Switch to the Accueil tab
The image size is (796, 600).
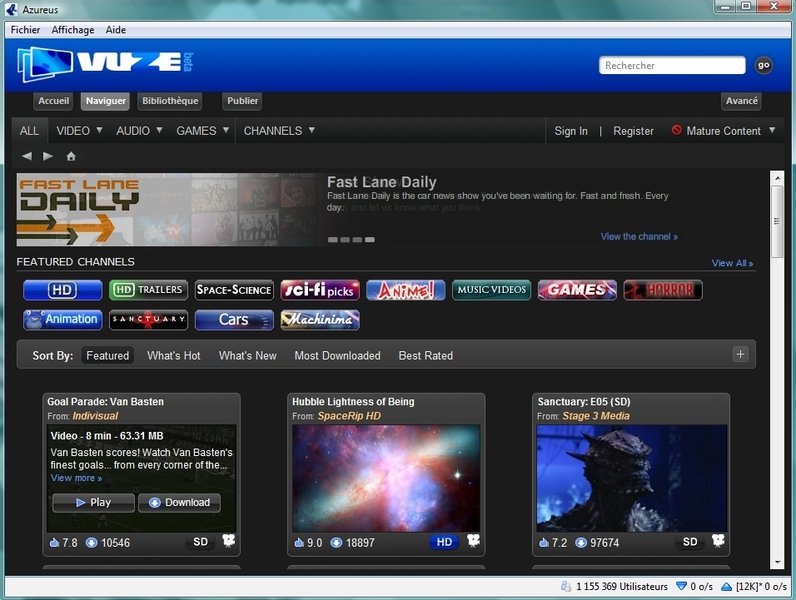[53, 101]
